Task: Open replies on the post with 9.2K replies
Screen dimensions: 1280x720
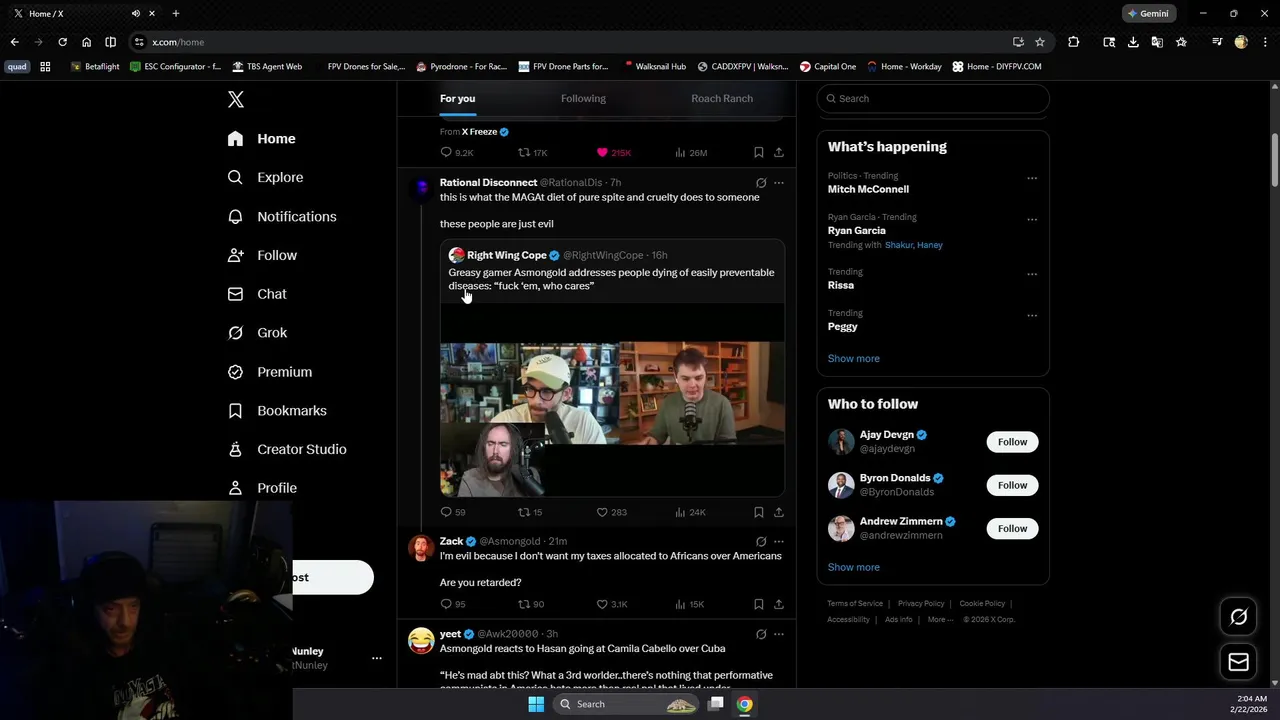Action: pos(457,153)
